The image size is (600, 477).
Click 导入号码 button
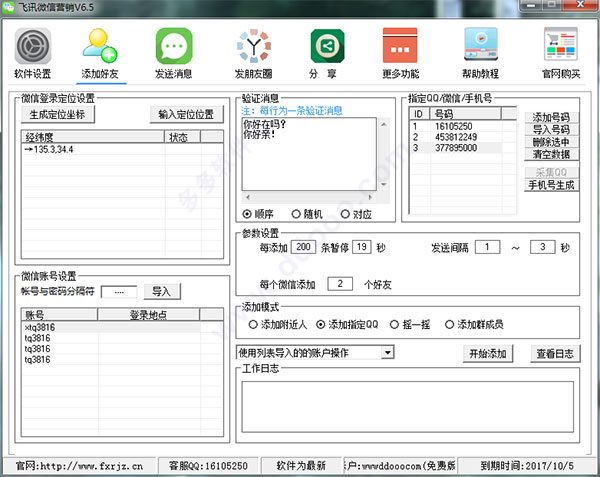pos(551,130)
